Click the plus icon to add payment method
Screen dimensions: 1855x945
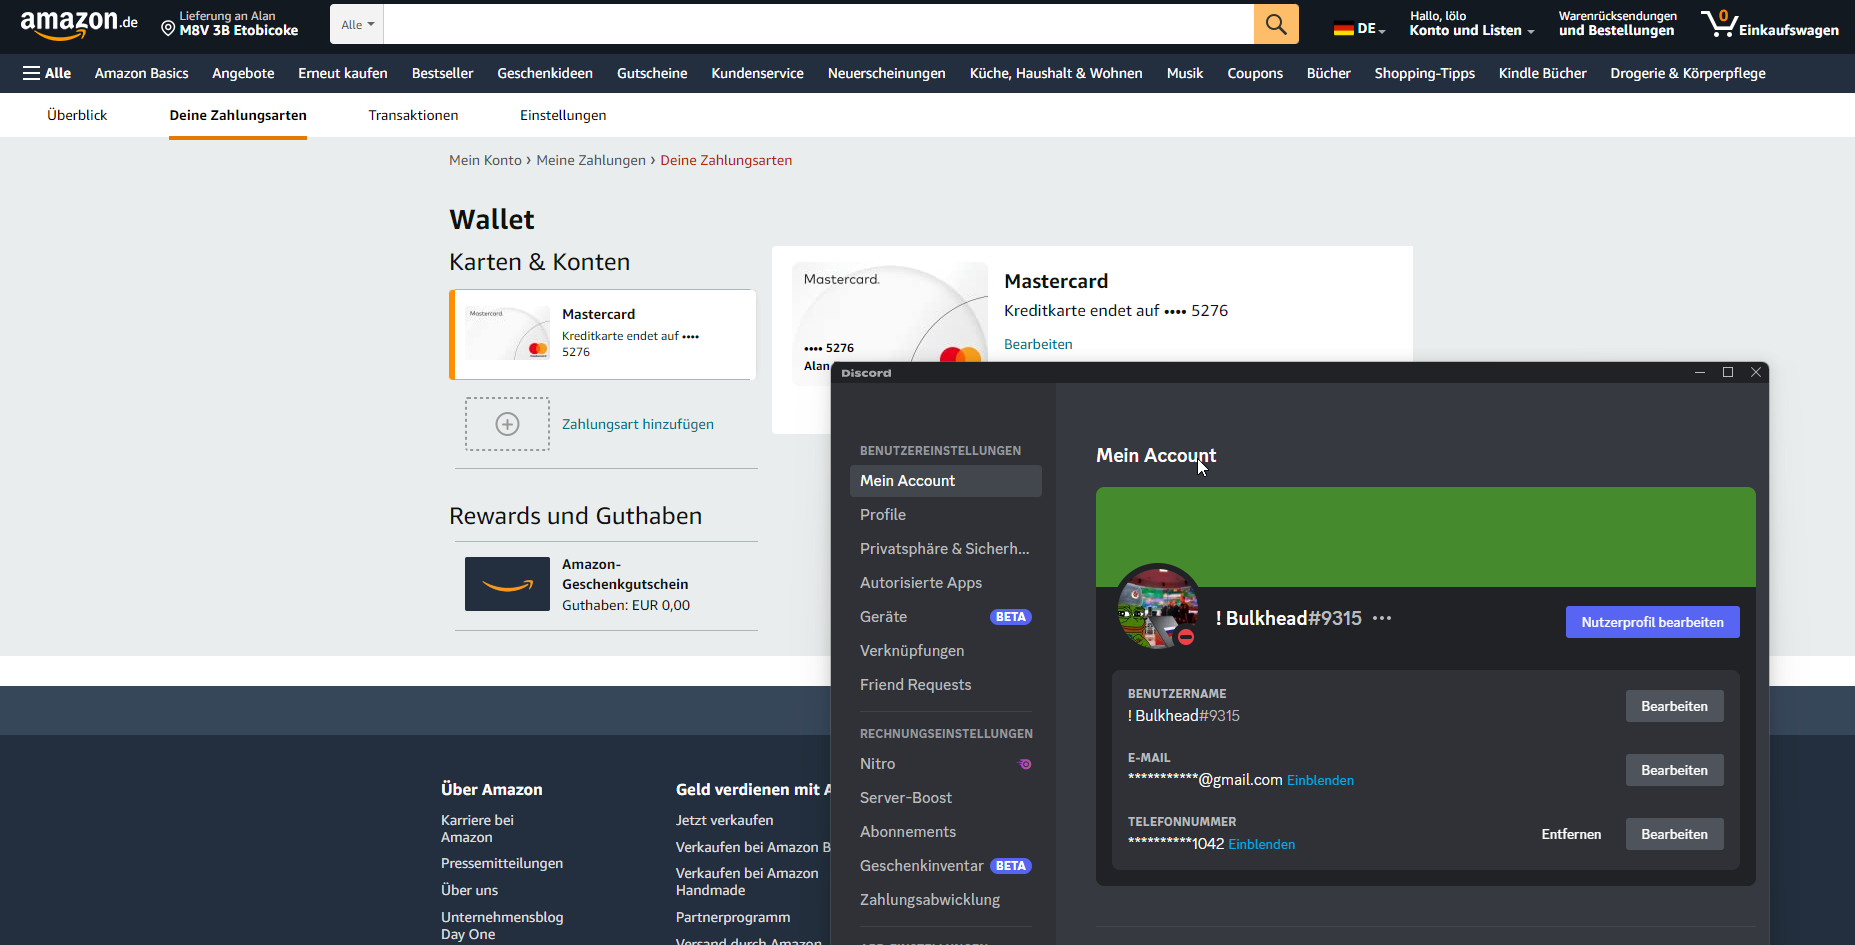point(507,424)
